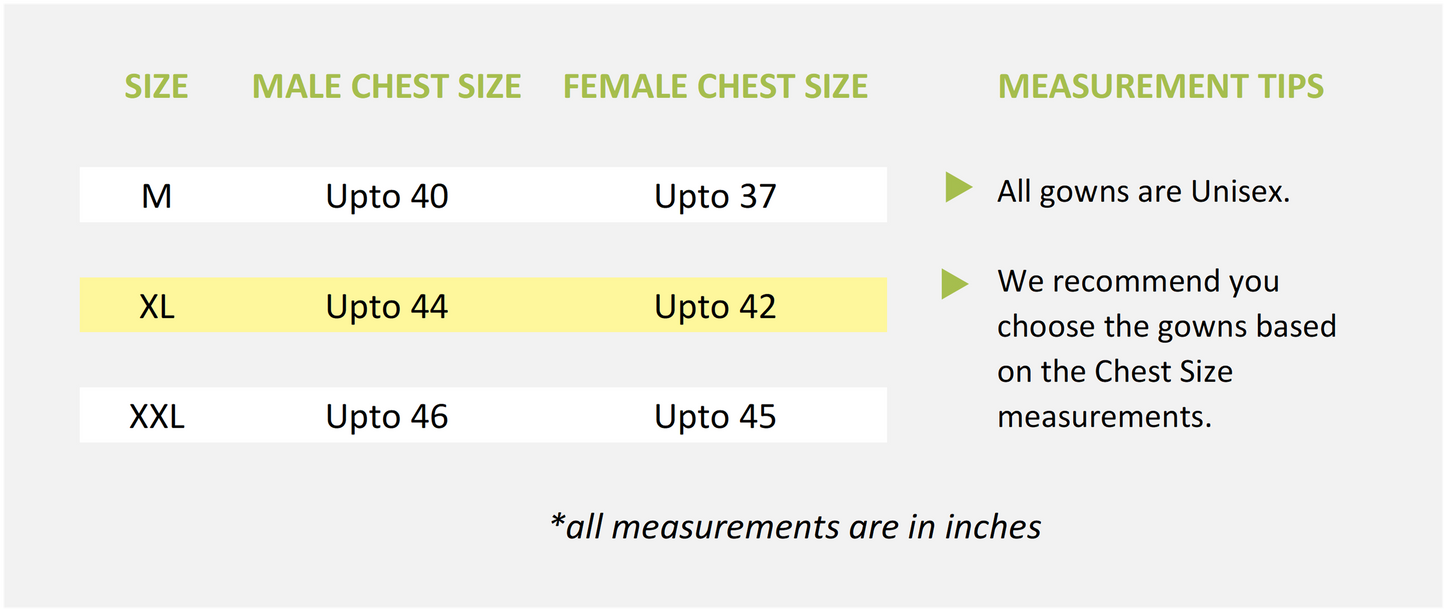The image size is (1445, 610).
Task: Click the FEMALE CHEST SIZE header
Action: coord(715,87)
